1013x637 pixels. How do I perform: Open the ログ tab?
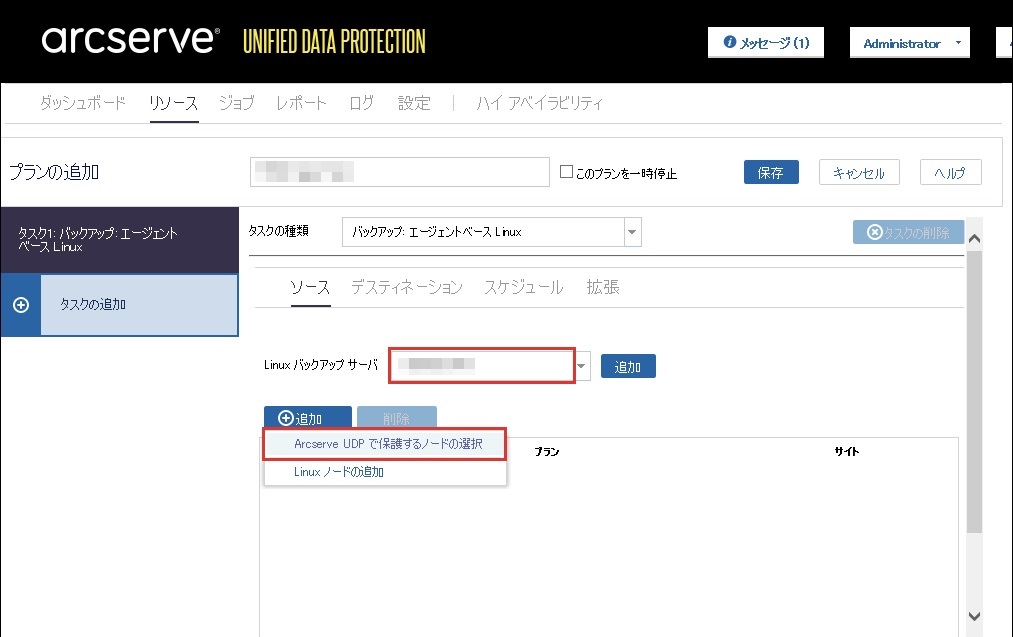[362, 103]
